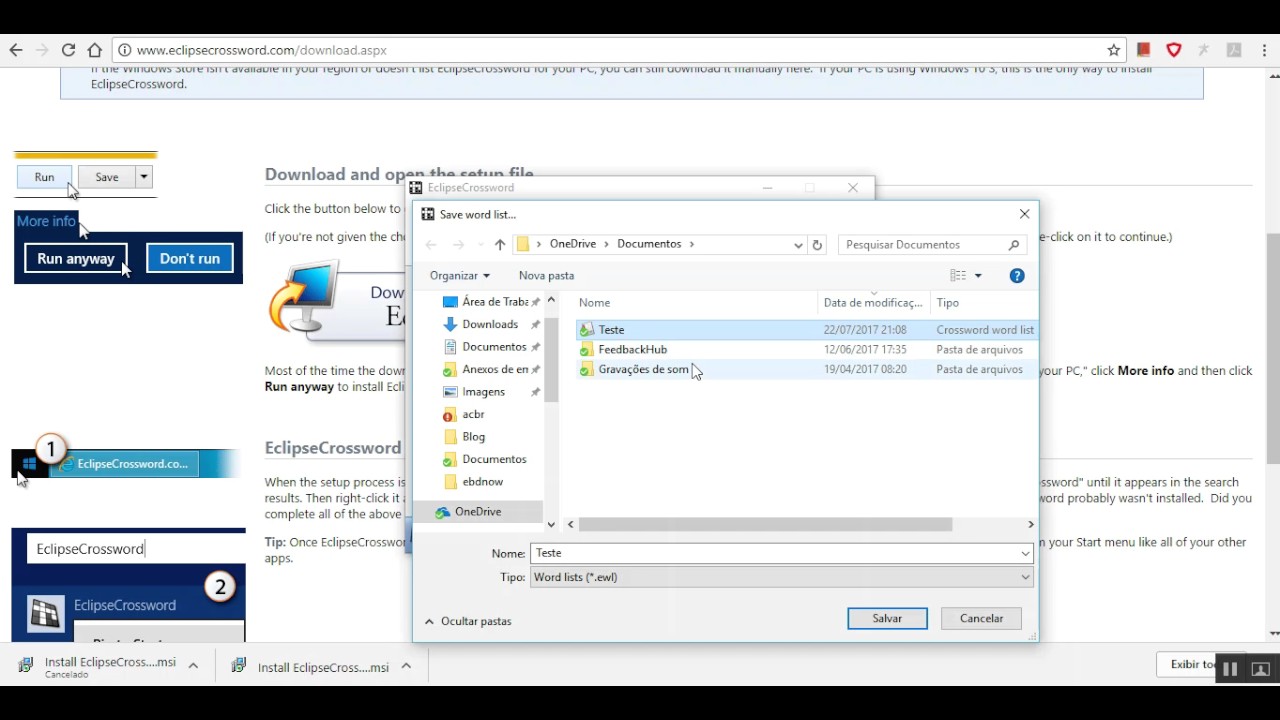Open the red shield extension icon
The image size is (1280, 720).
click(x=1174, y=50)
